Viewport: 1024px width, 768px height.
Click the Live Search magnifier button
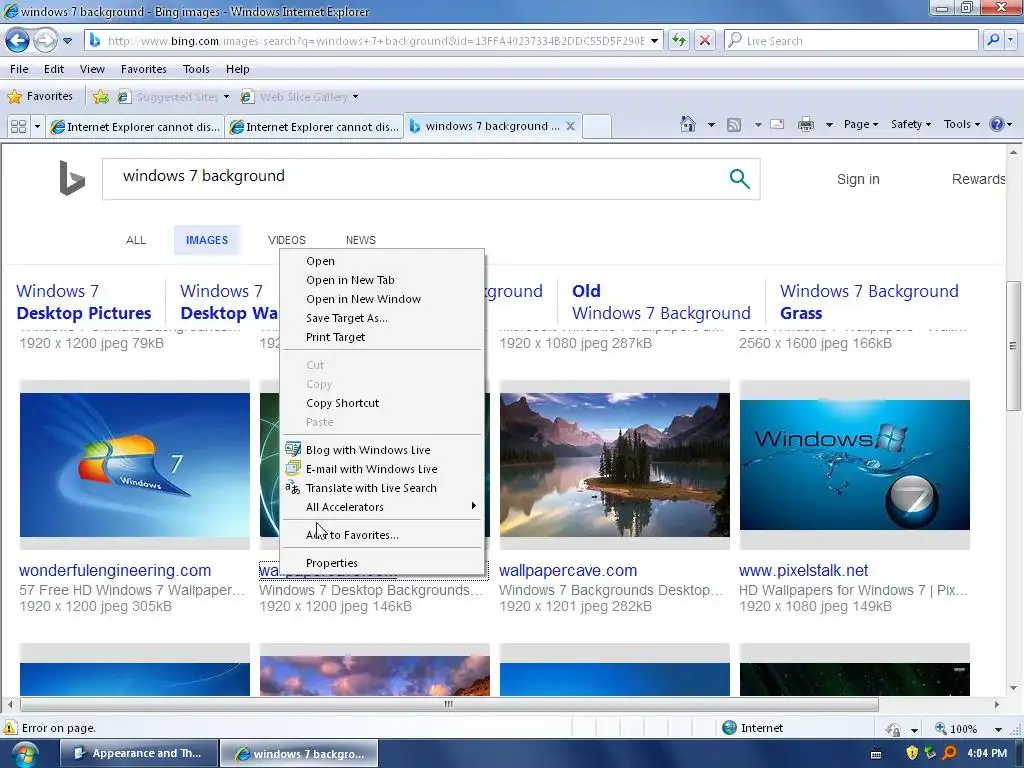(993, 40)
